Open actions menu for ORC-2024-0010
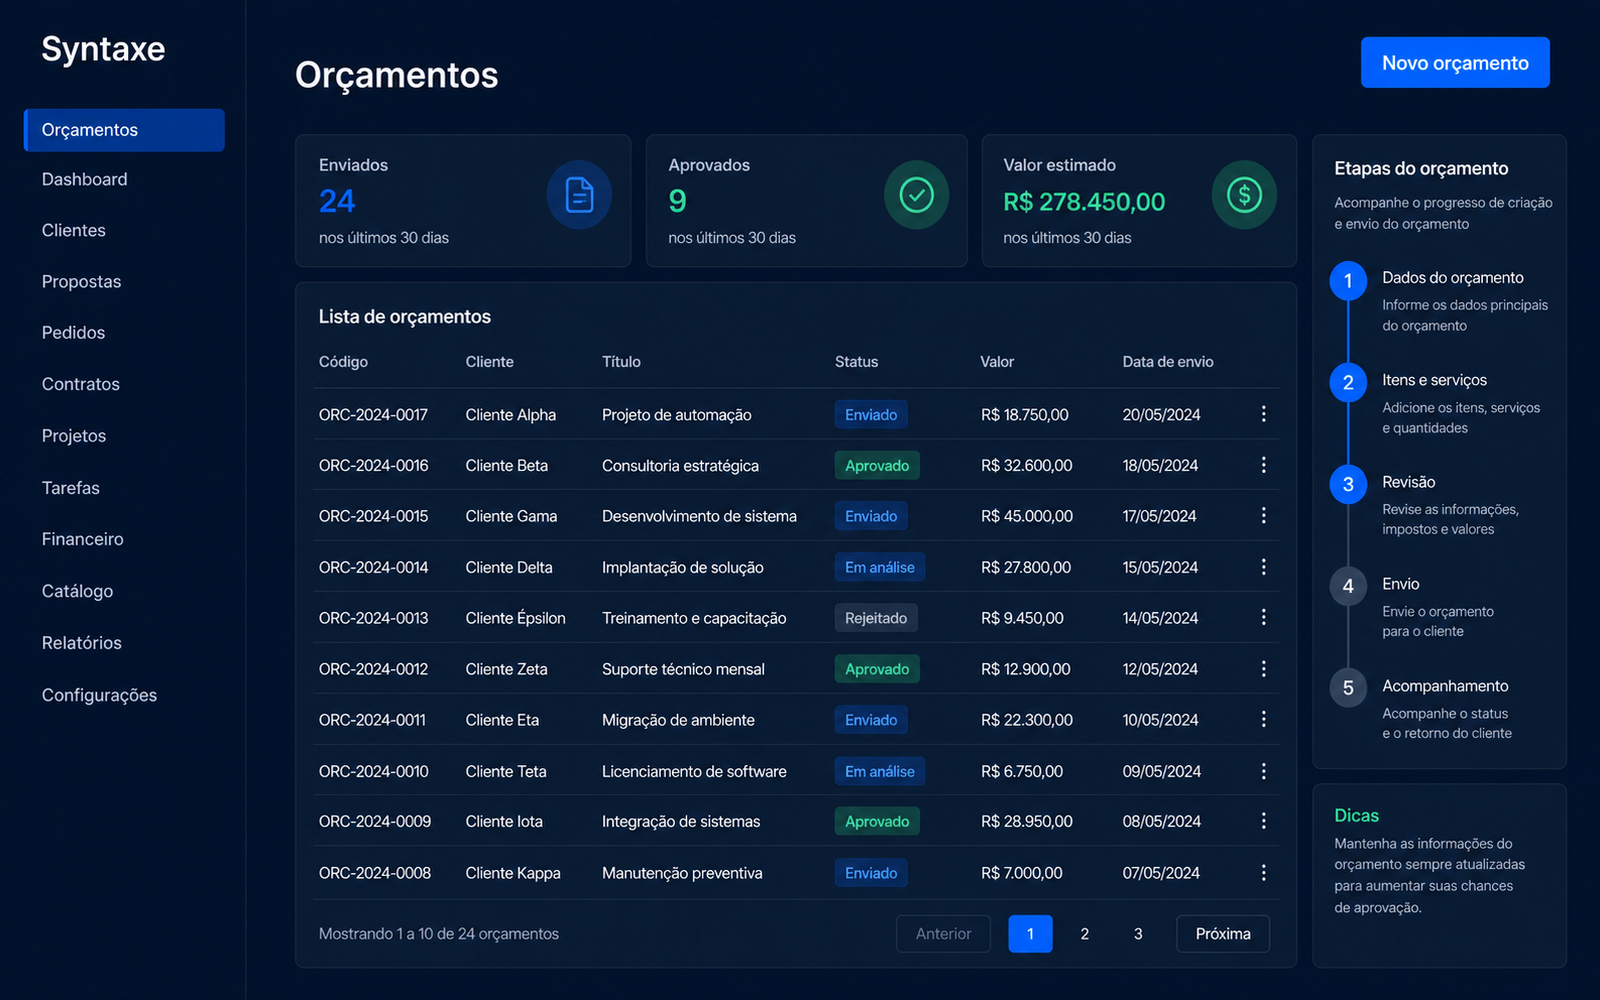1600x1000 pixels. (1264, 771)
